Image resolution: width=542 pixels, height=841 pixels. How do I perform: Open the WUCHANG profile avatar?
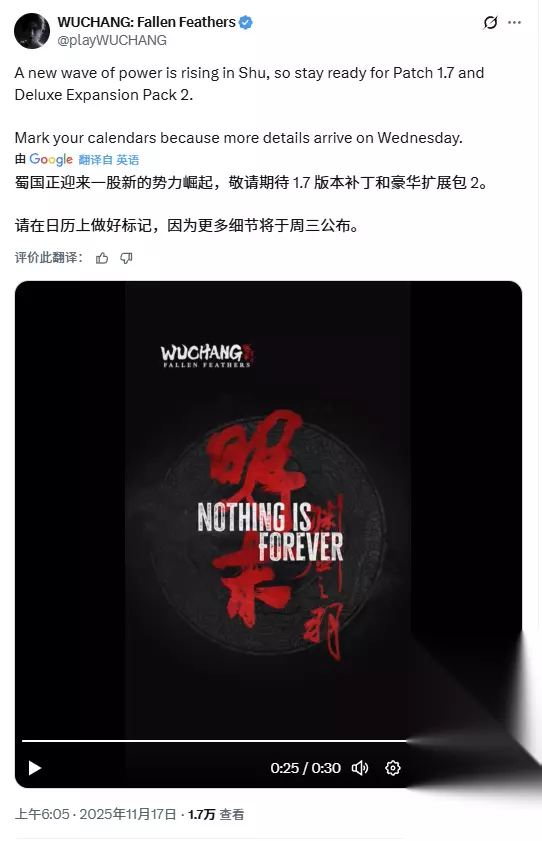32,31
